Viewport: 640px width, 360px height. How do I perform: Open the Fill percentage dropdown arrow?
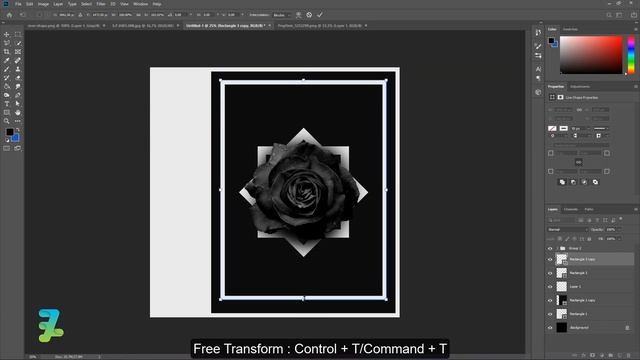coord(620,239)
